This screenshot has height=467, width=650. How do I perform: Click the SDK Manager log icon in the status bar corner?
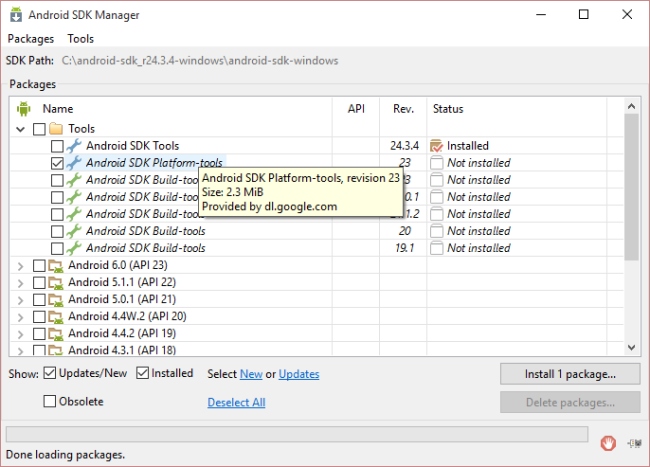coord(635,443)
